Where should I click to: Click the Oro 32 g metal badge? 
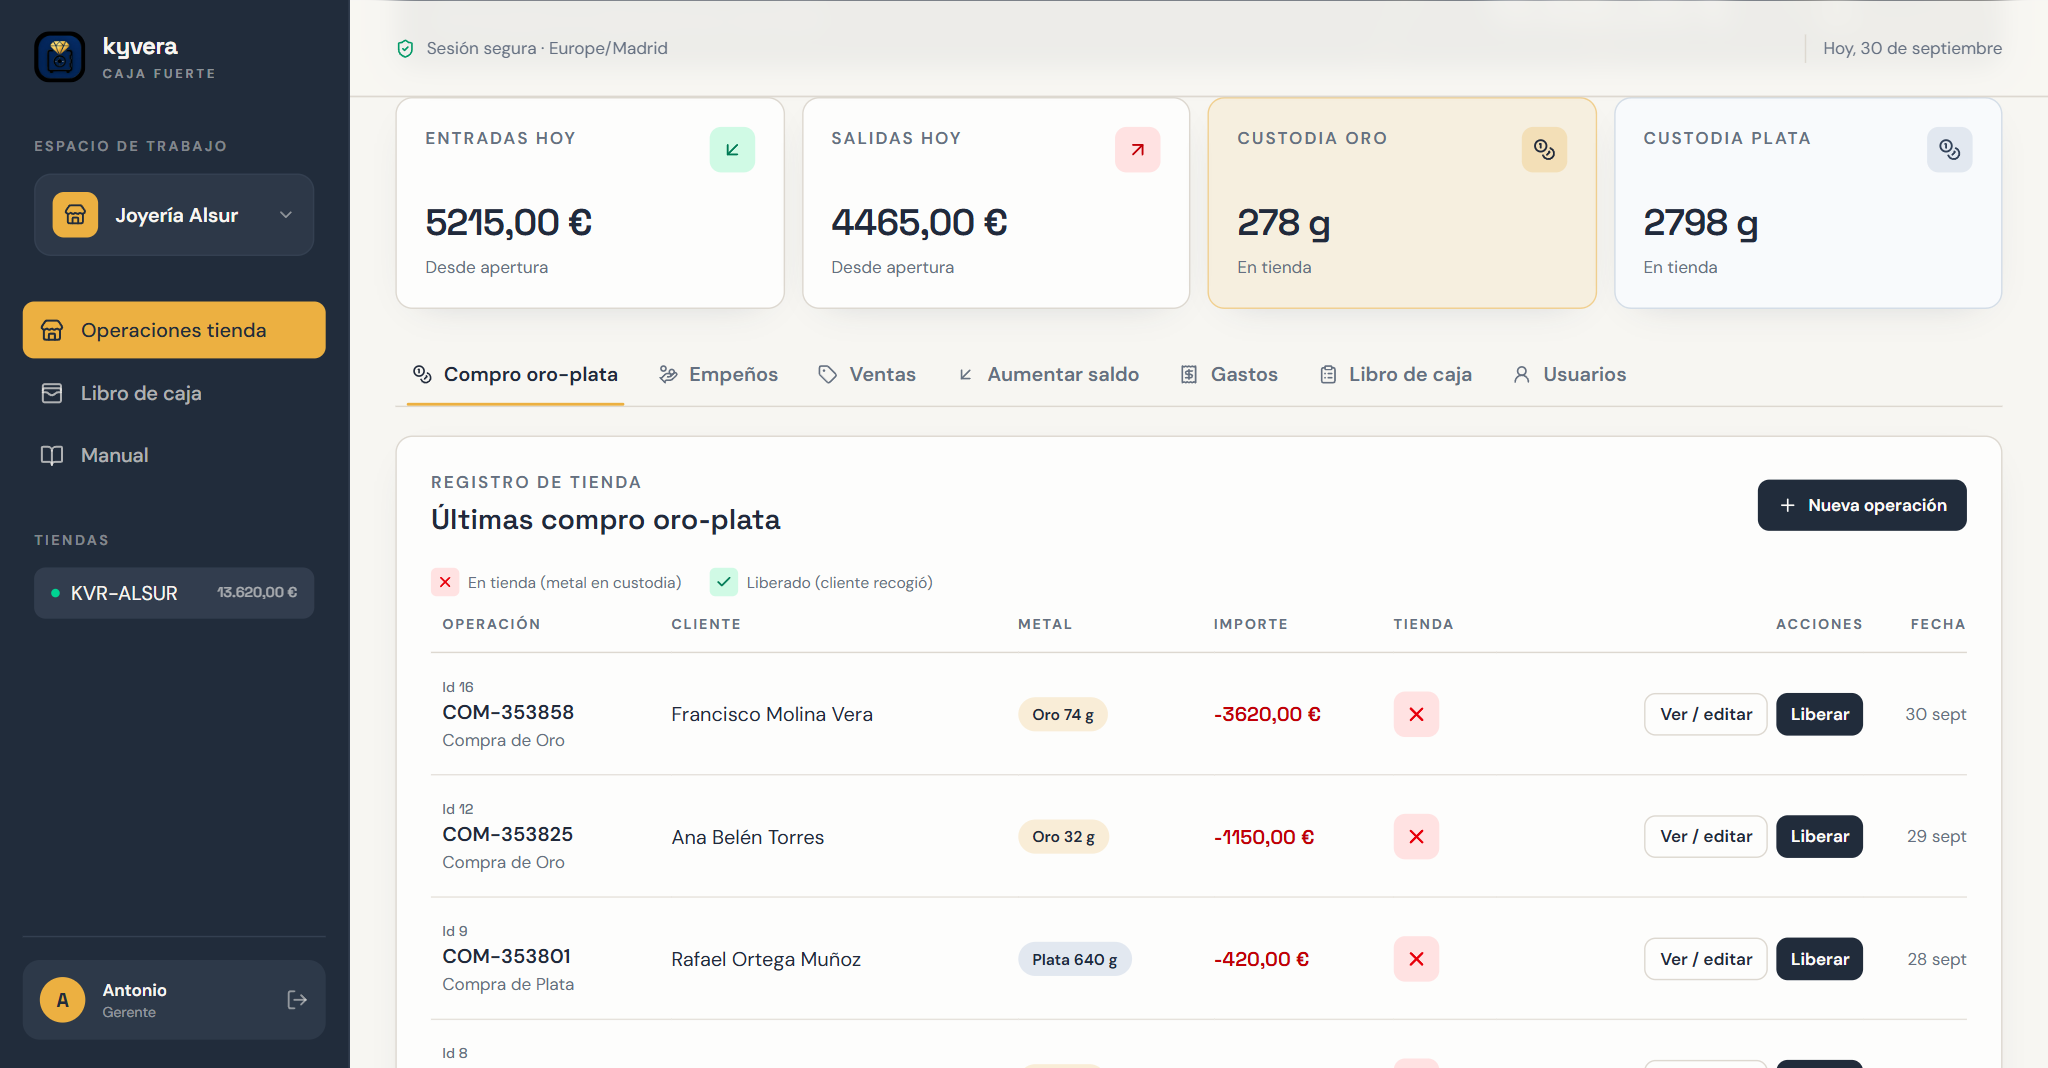point(1063,836)
